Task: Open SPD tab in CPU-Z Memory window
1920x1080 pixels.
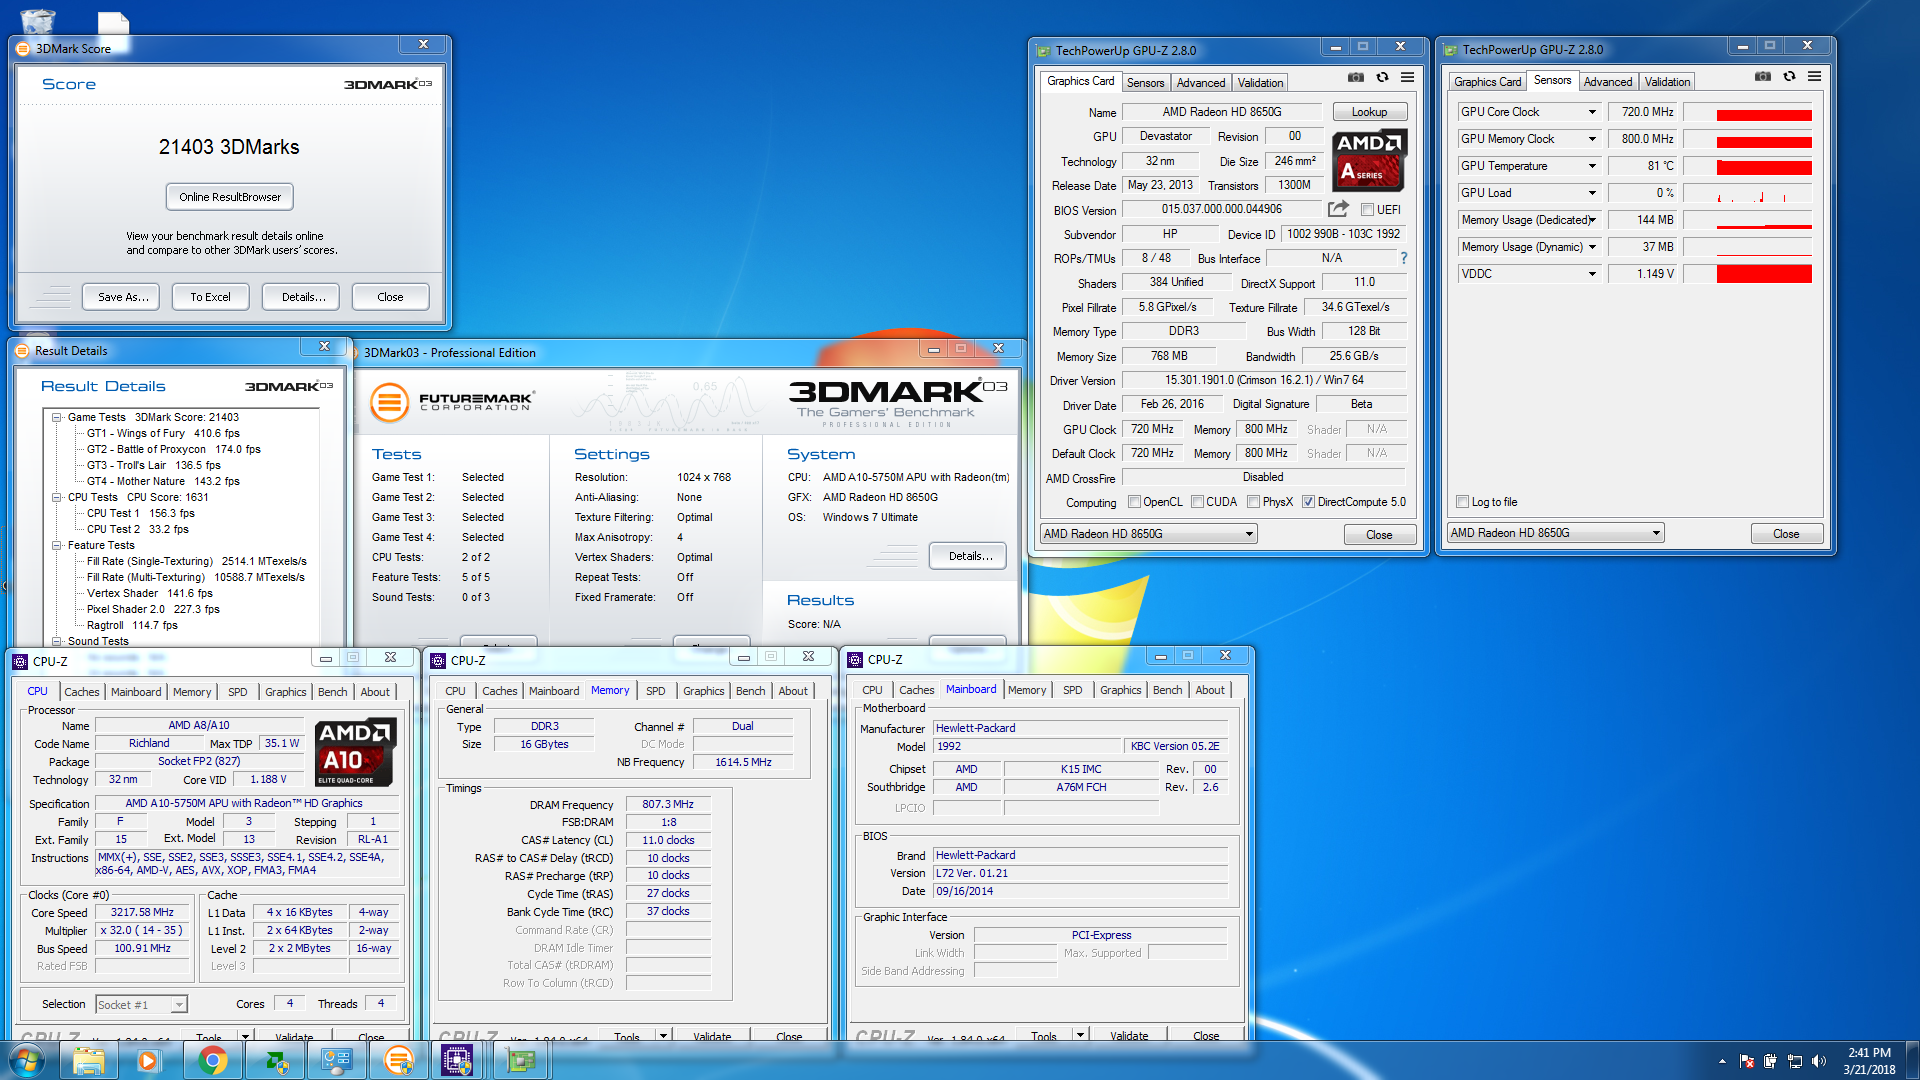Action: [x=656, y=691]
